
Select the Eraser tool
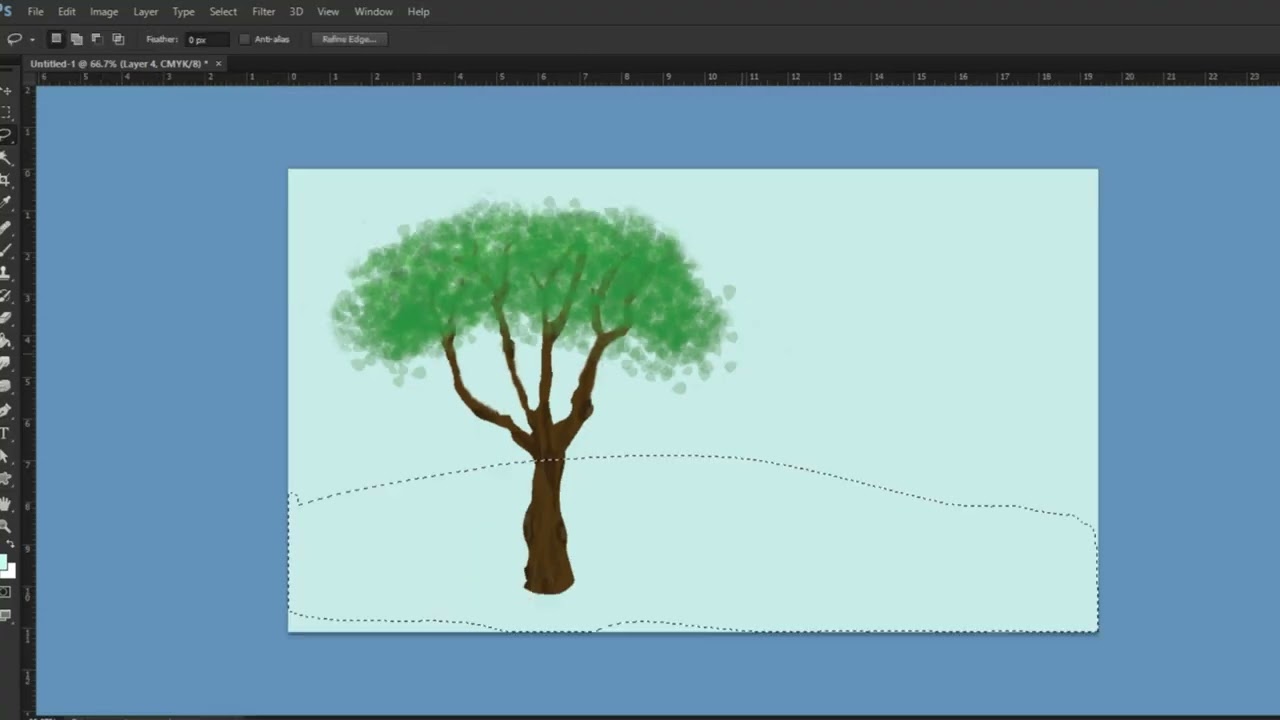click(x=5, y=318)
